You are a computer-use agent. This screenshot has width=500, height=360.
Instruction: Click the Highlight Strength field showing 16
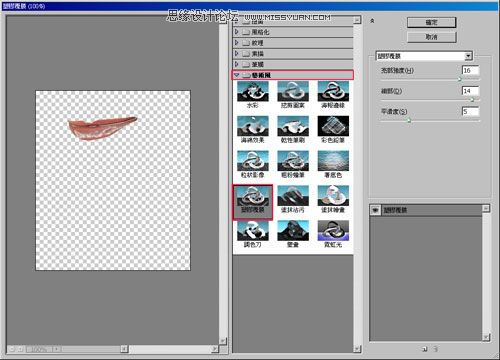[x=470, y=70]
